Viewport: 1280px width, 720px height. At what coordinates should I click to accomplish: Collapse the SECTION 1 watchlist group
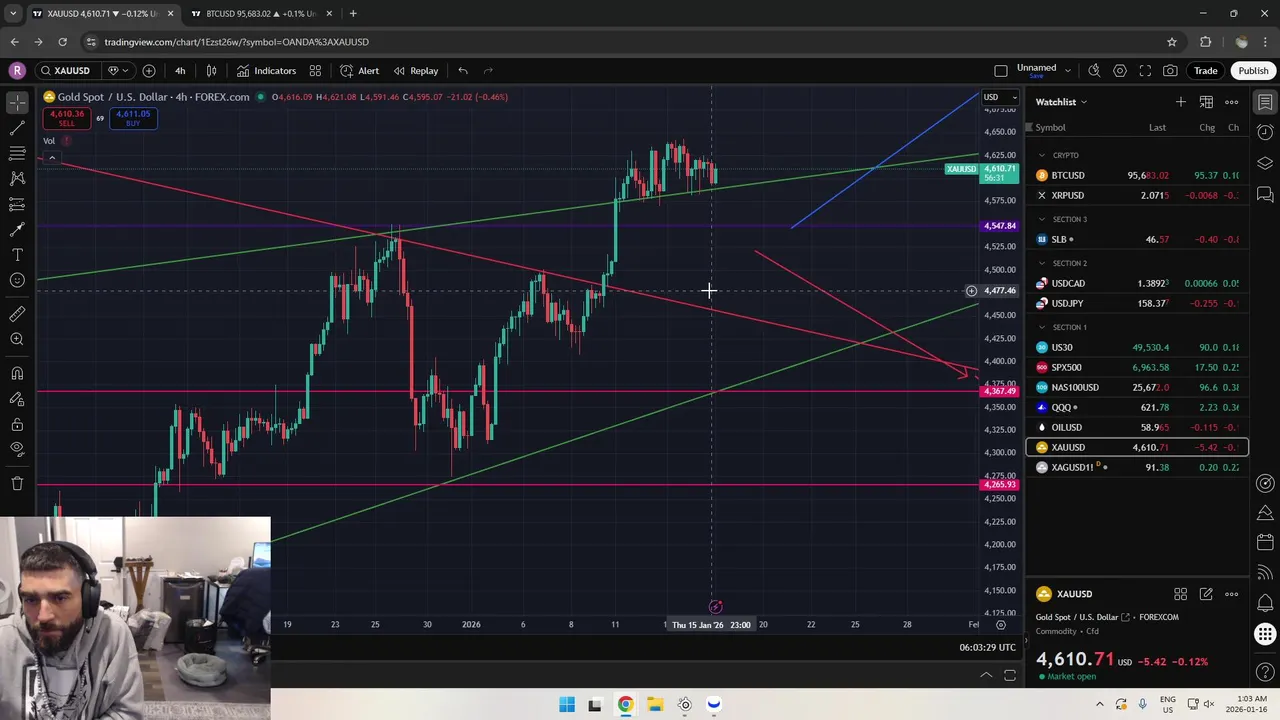tap(1042, 327)
